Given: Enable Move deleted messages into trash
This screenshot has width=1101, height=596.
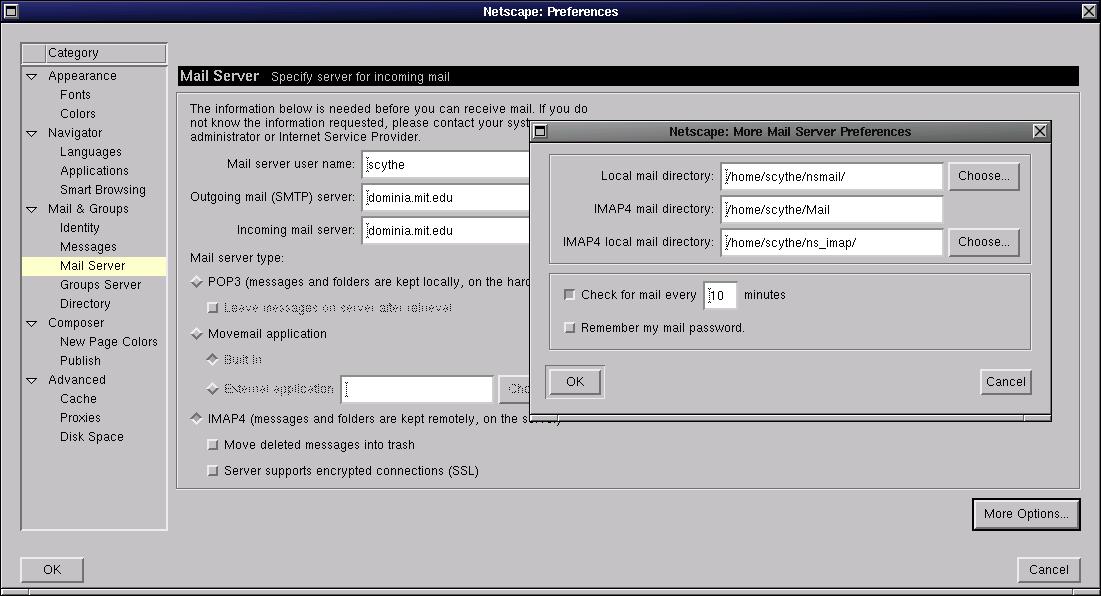Looking at the screenshot, I should (x=212, y=445).
